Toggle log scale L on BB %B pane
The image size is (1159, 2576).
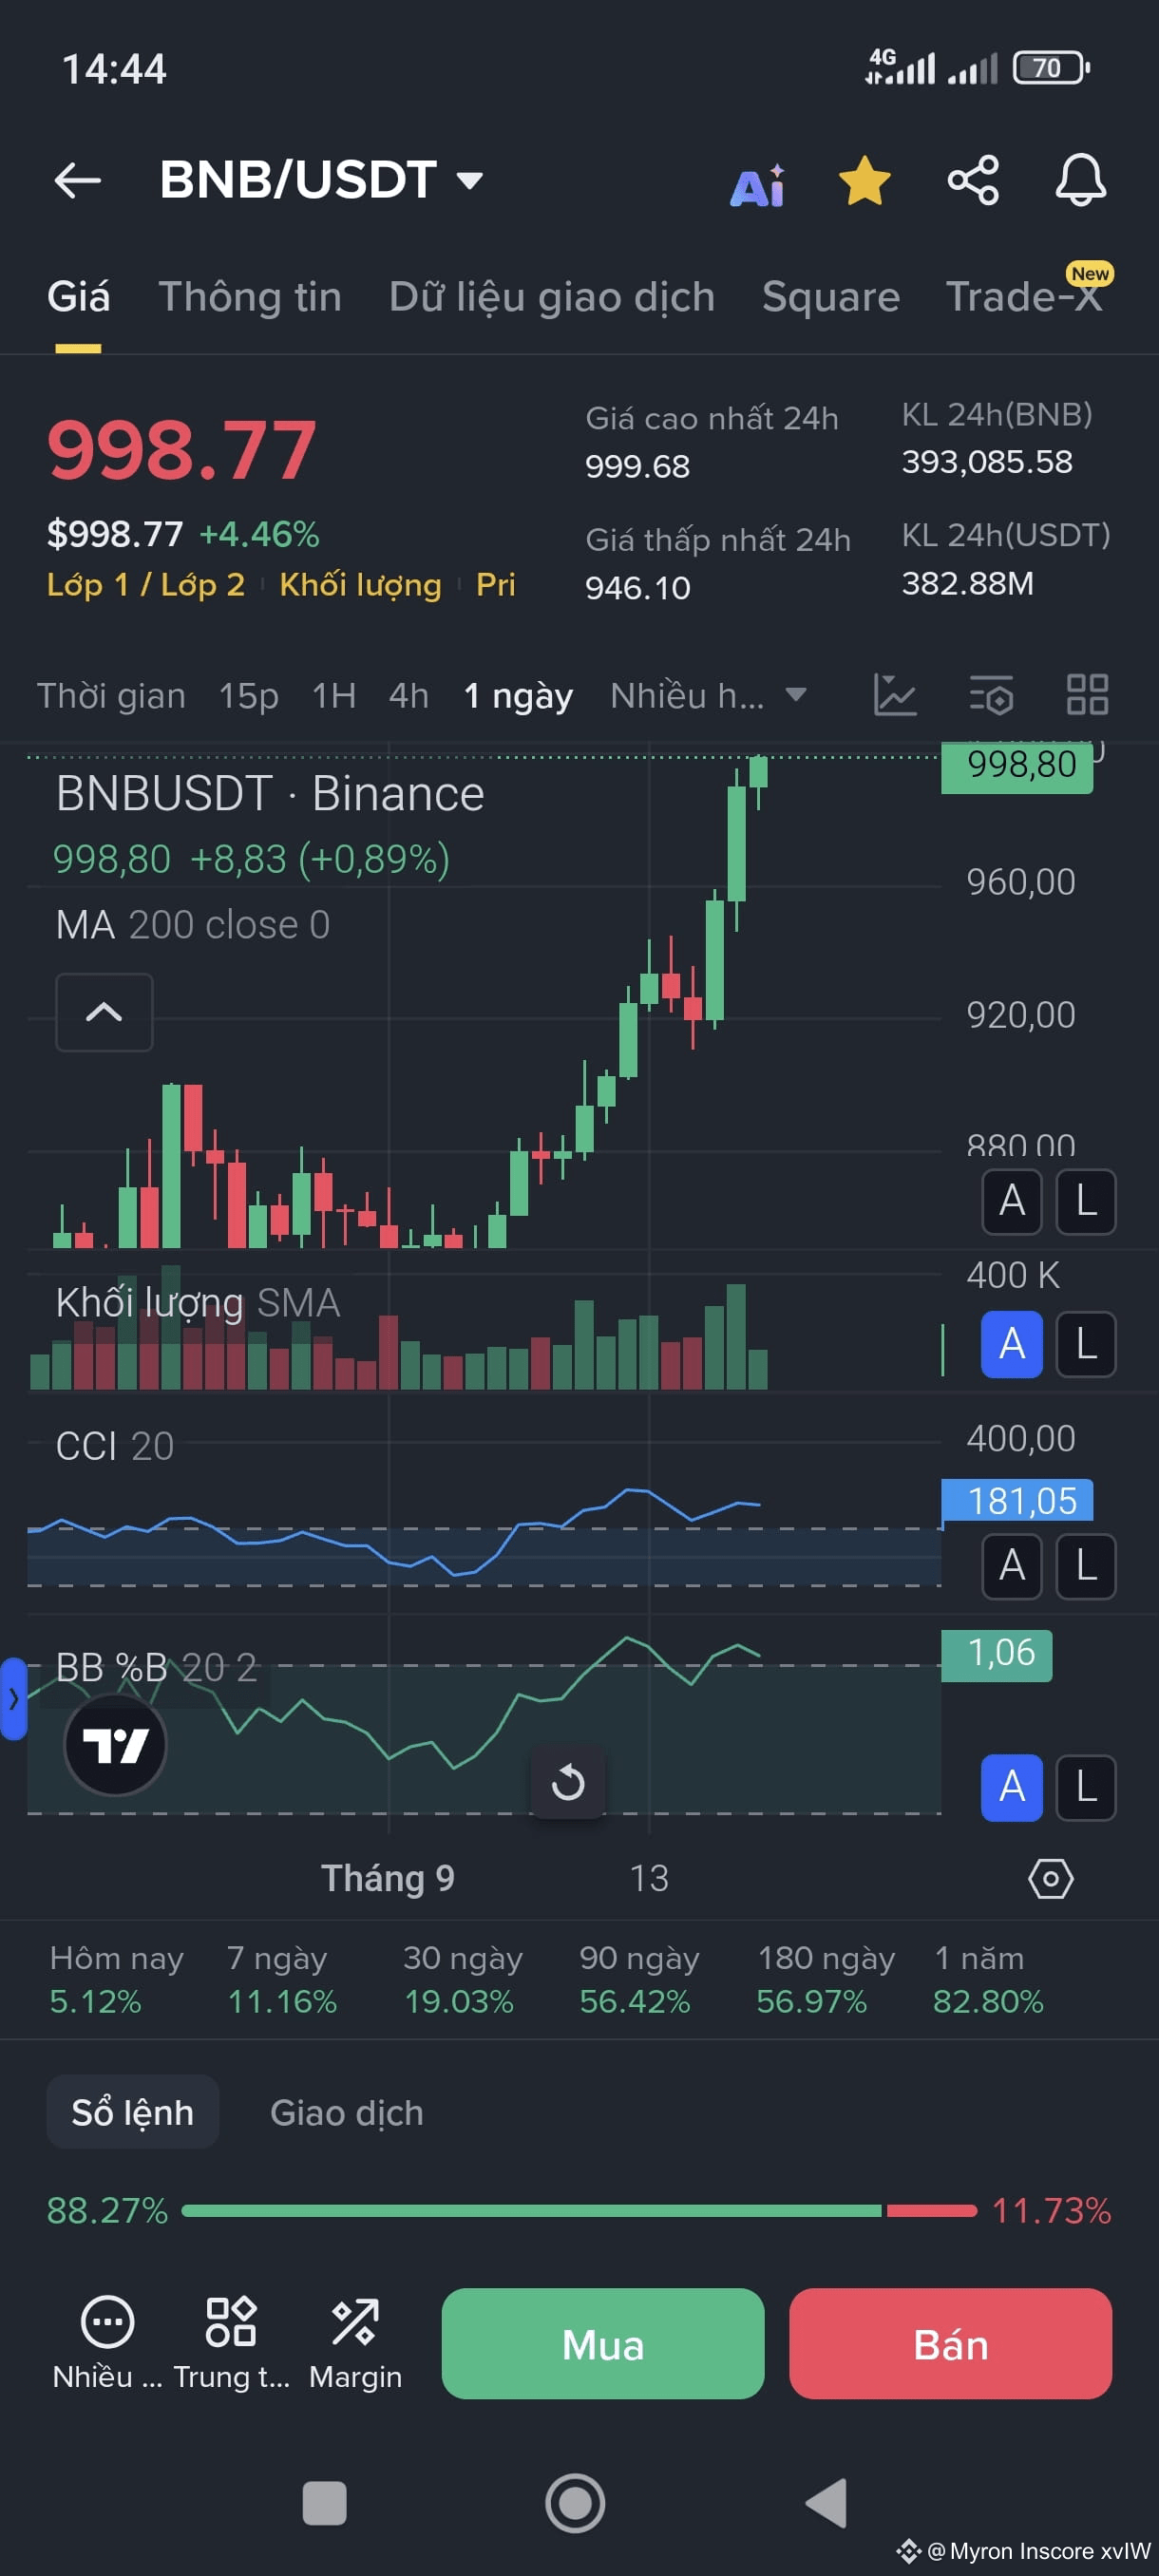tap(1086, 1787)
